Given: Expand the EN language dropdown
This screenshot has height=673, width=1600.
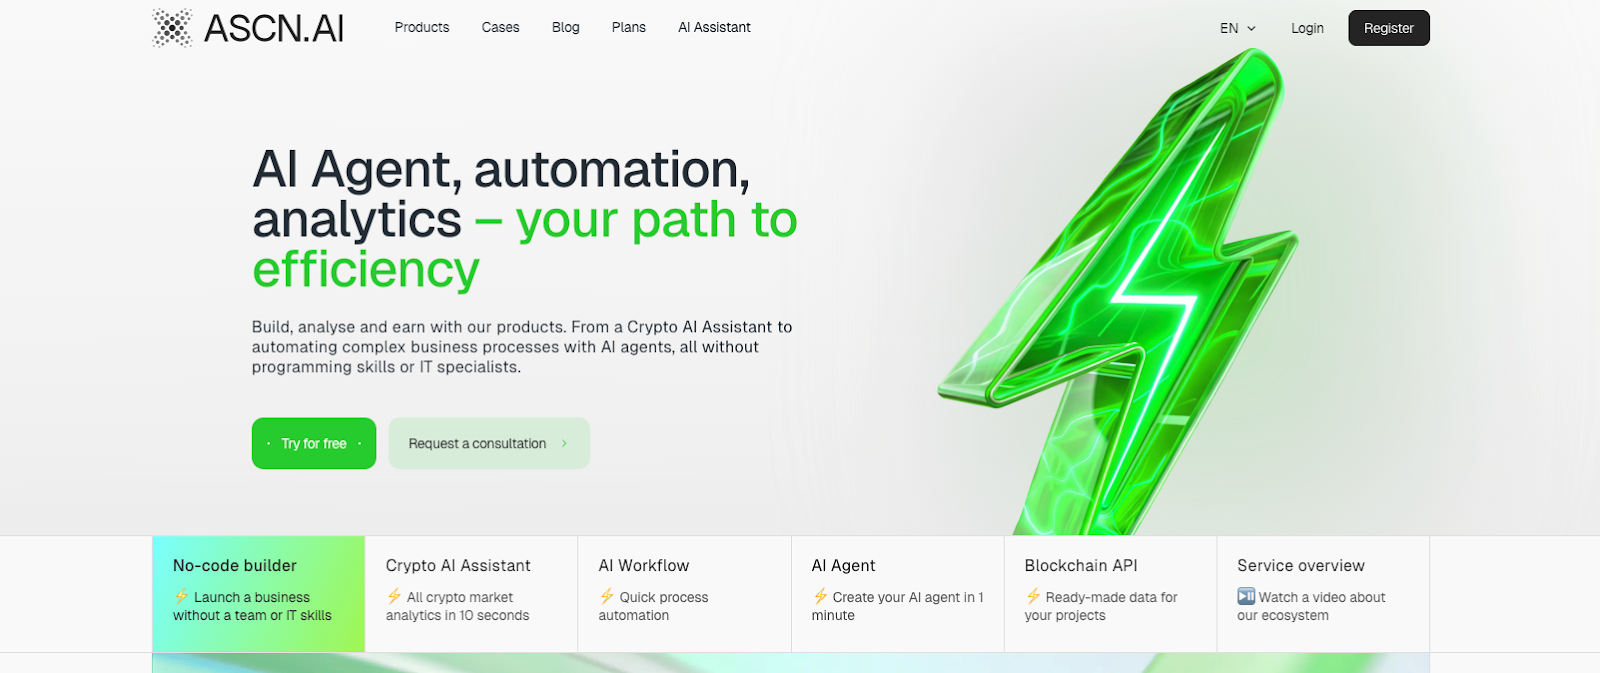Looking at the screenshot, I should click(1238, 28).
